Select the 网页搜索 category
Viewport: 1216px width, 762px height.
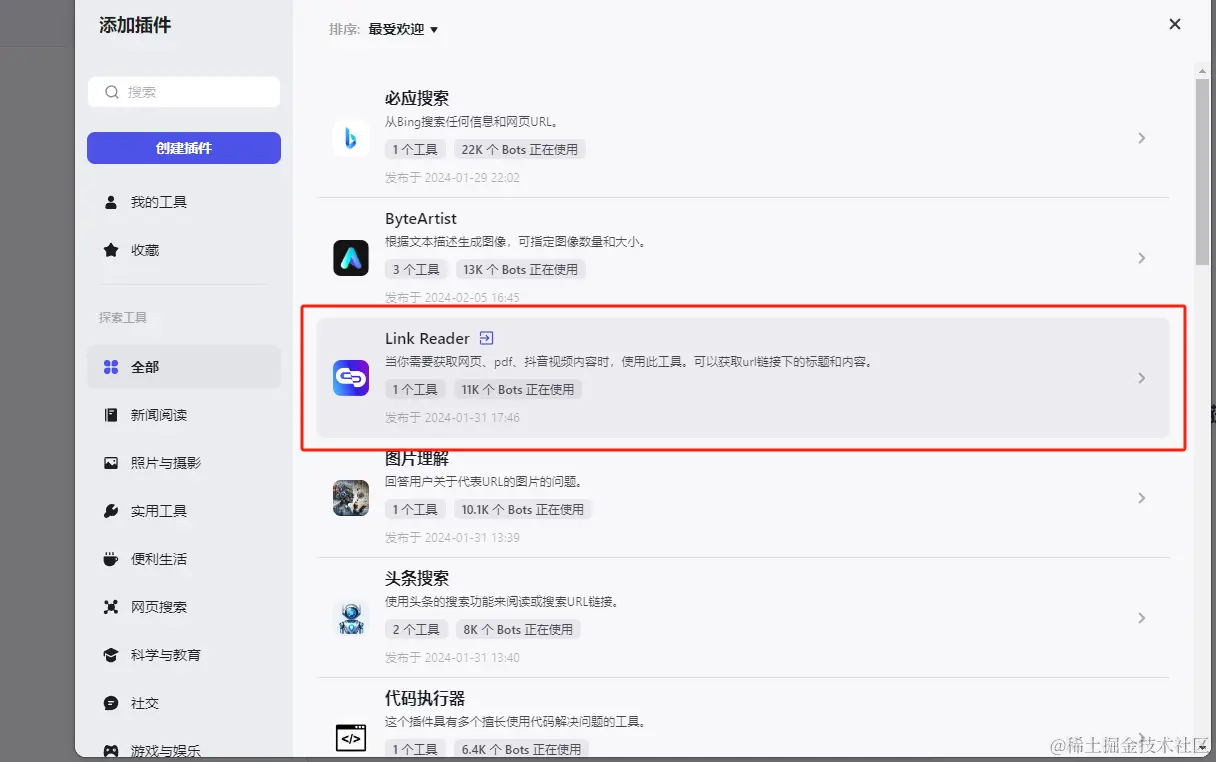[x=184, y=607]
